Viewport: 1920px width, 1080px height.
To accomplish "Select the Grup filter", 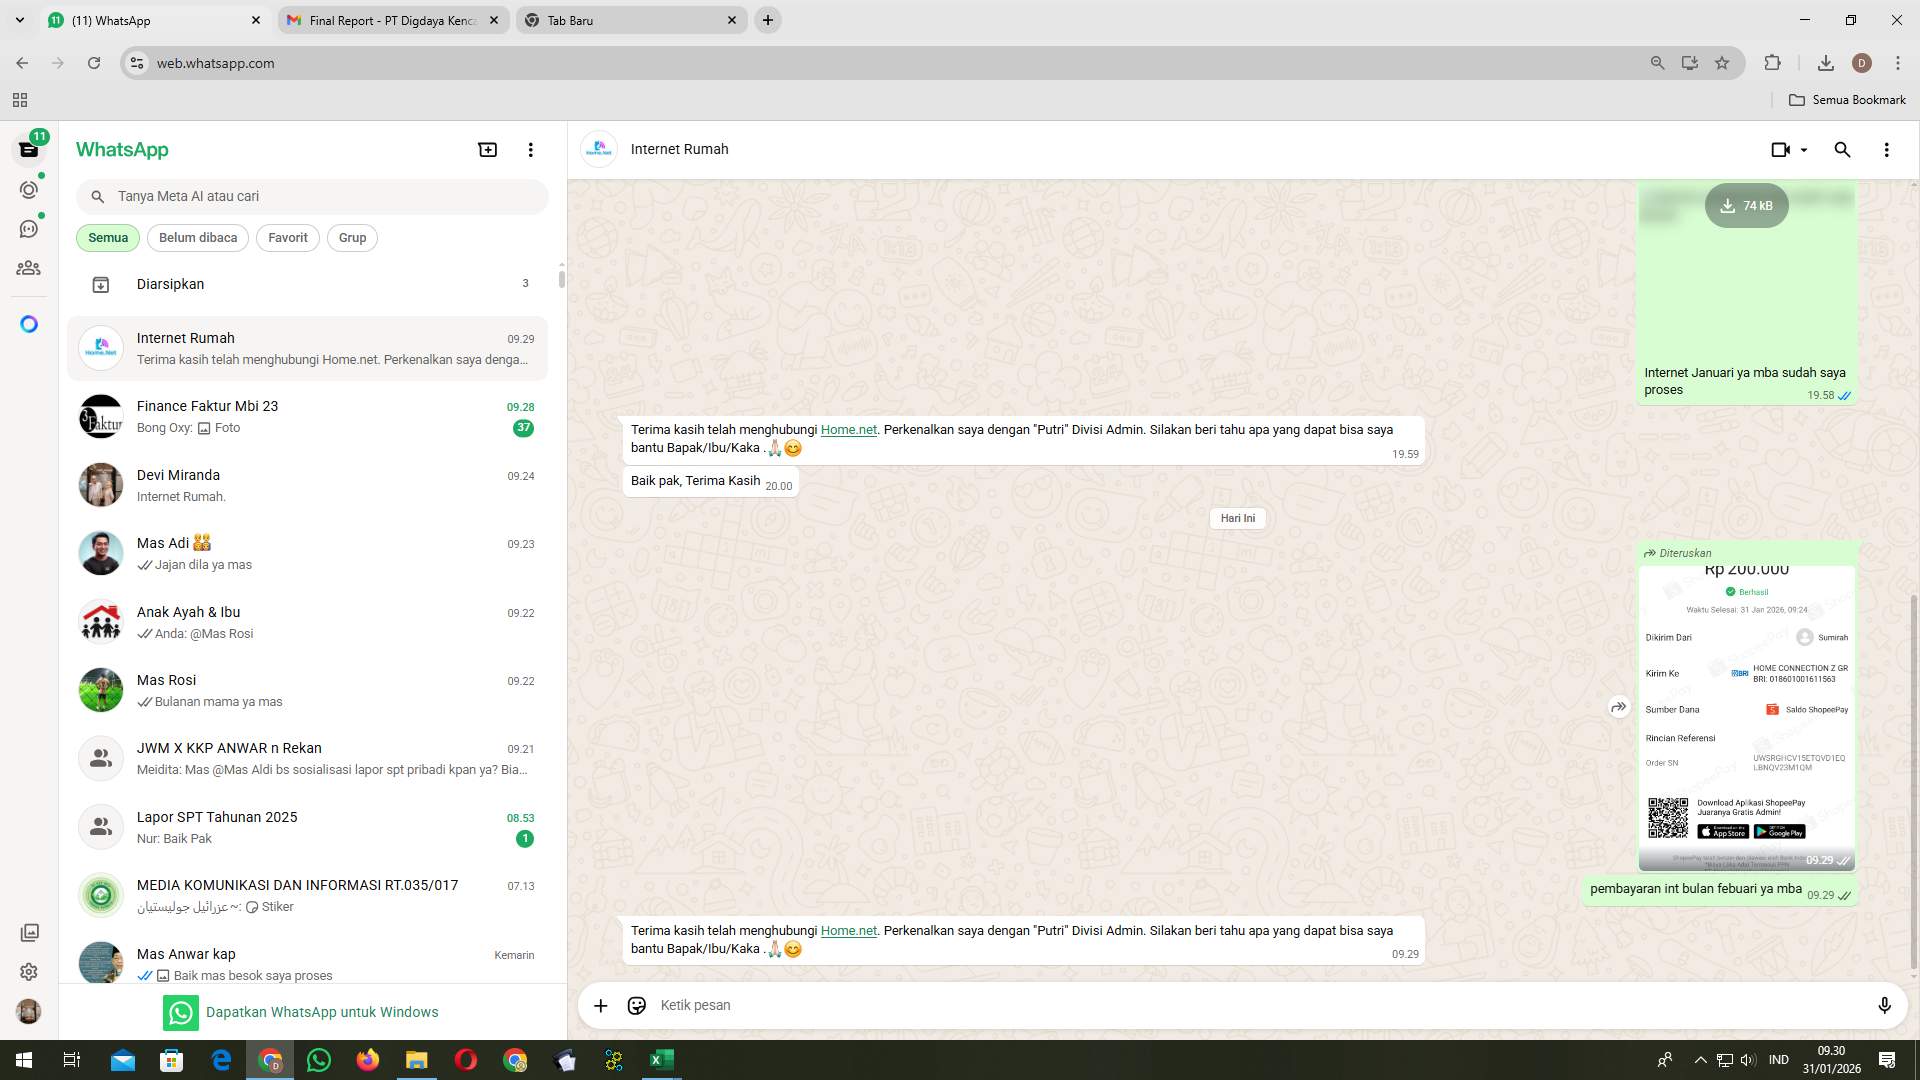I will [352, 237].
